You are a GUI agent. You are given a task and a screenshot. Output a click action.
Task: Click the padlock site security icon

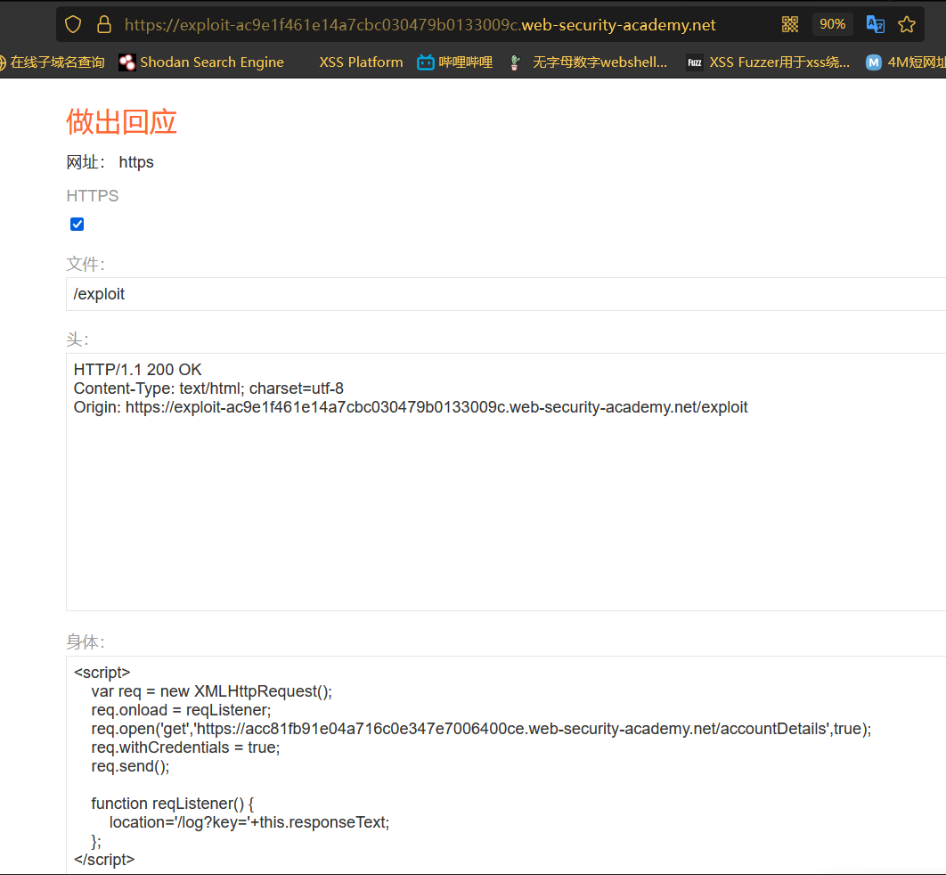[x=104, y=25]
